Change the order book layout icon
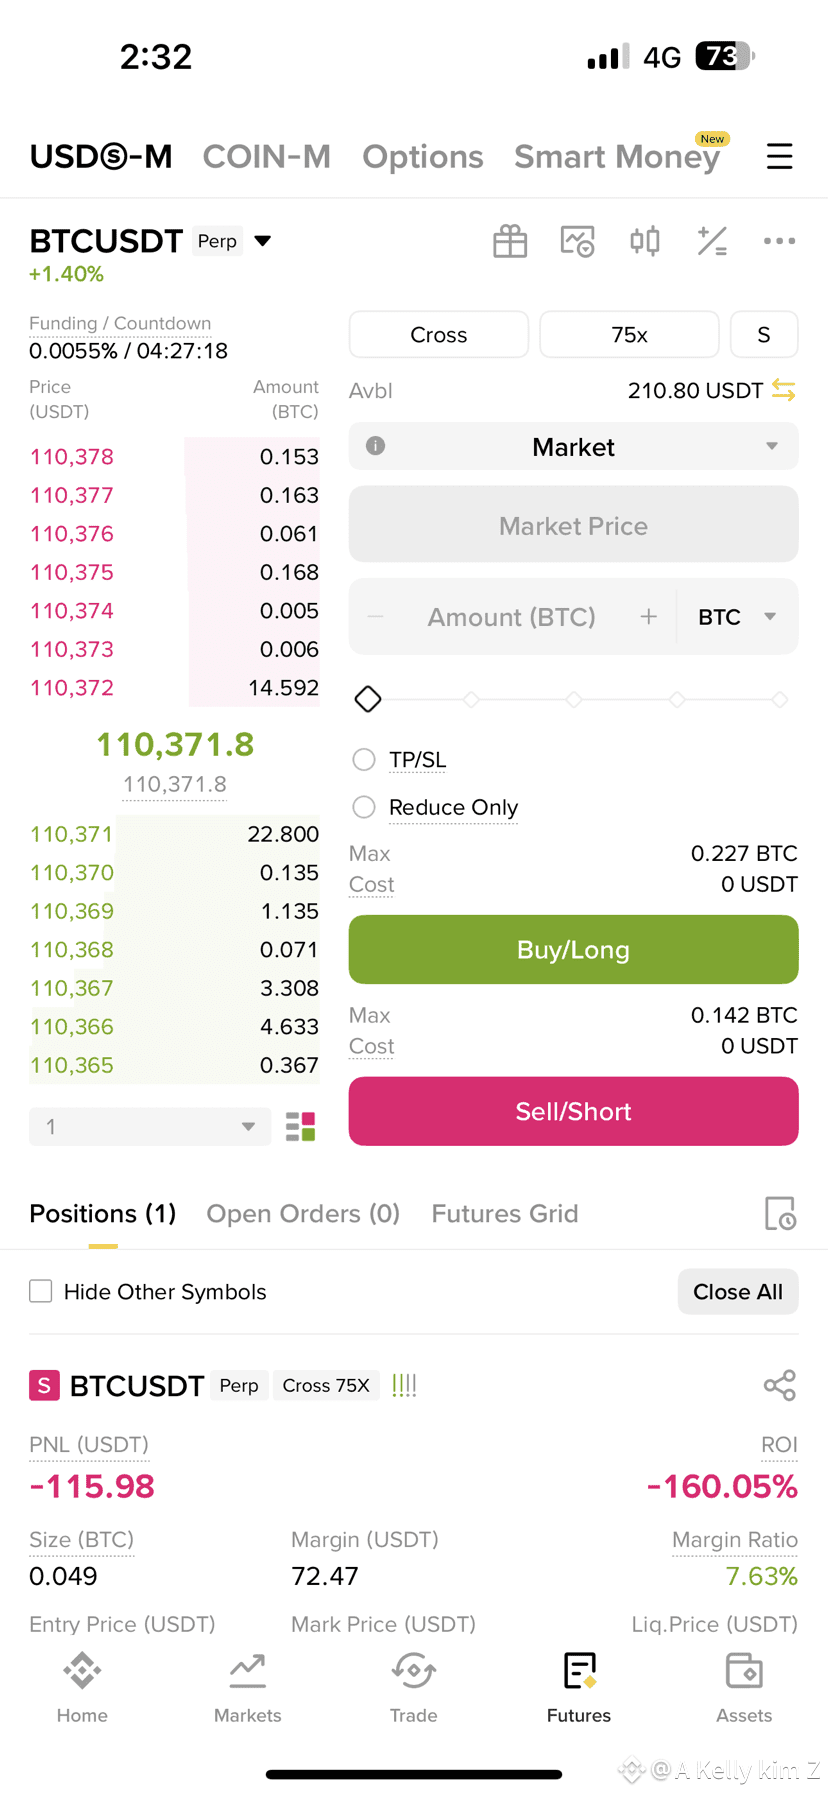Image resolution: width=828 pixels, height=1795 pixels. tap(300, 1127)
